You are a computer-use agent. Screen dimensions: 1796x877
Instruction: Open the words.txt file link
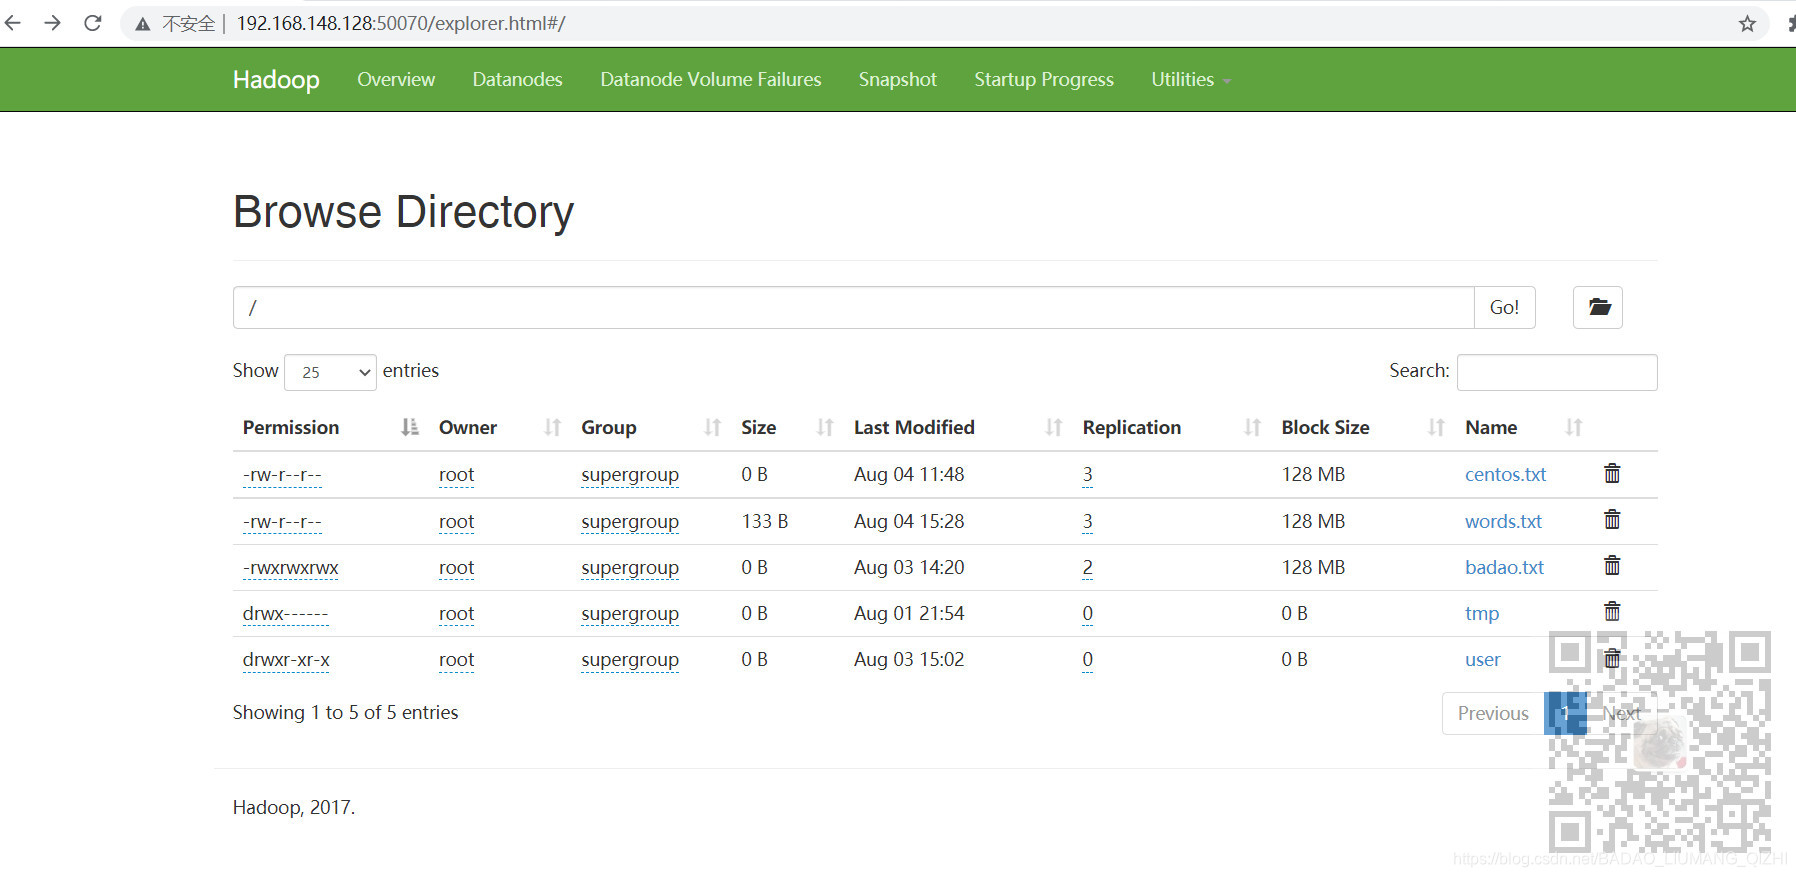click(1503, 521)
